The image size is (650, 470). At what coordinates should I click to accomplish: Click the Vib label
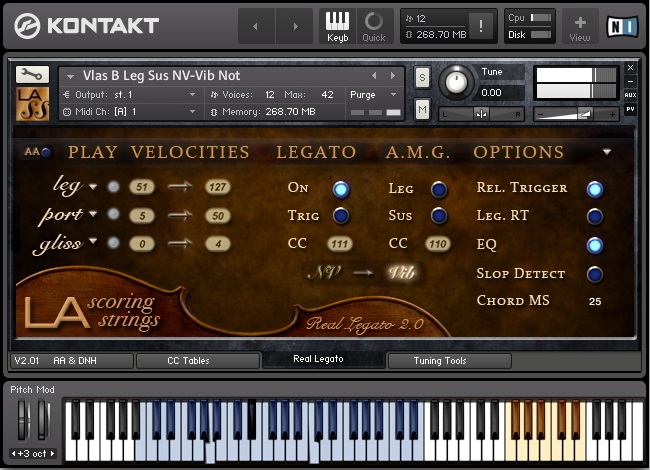401,272
